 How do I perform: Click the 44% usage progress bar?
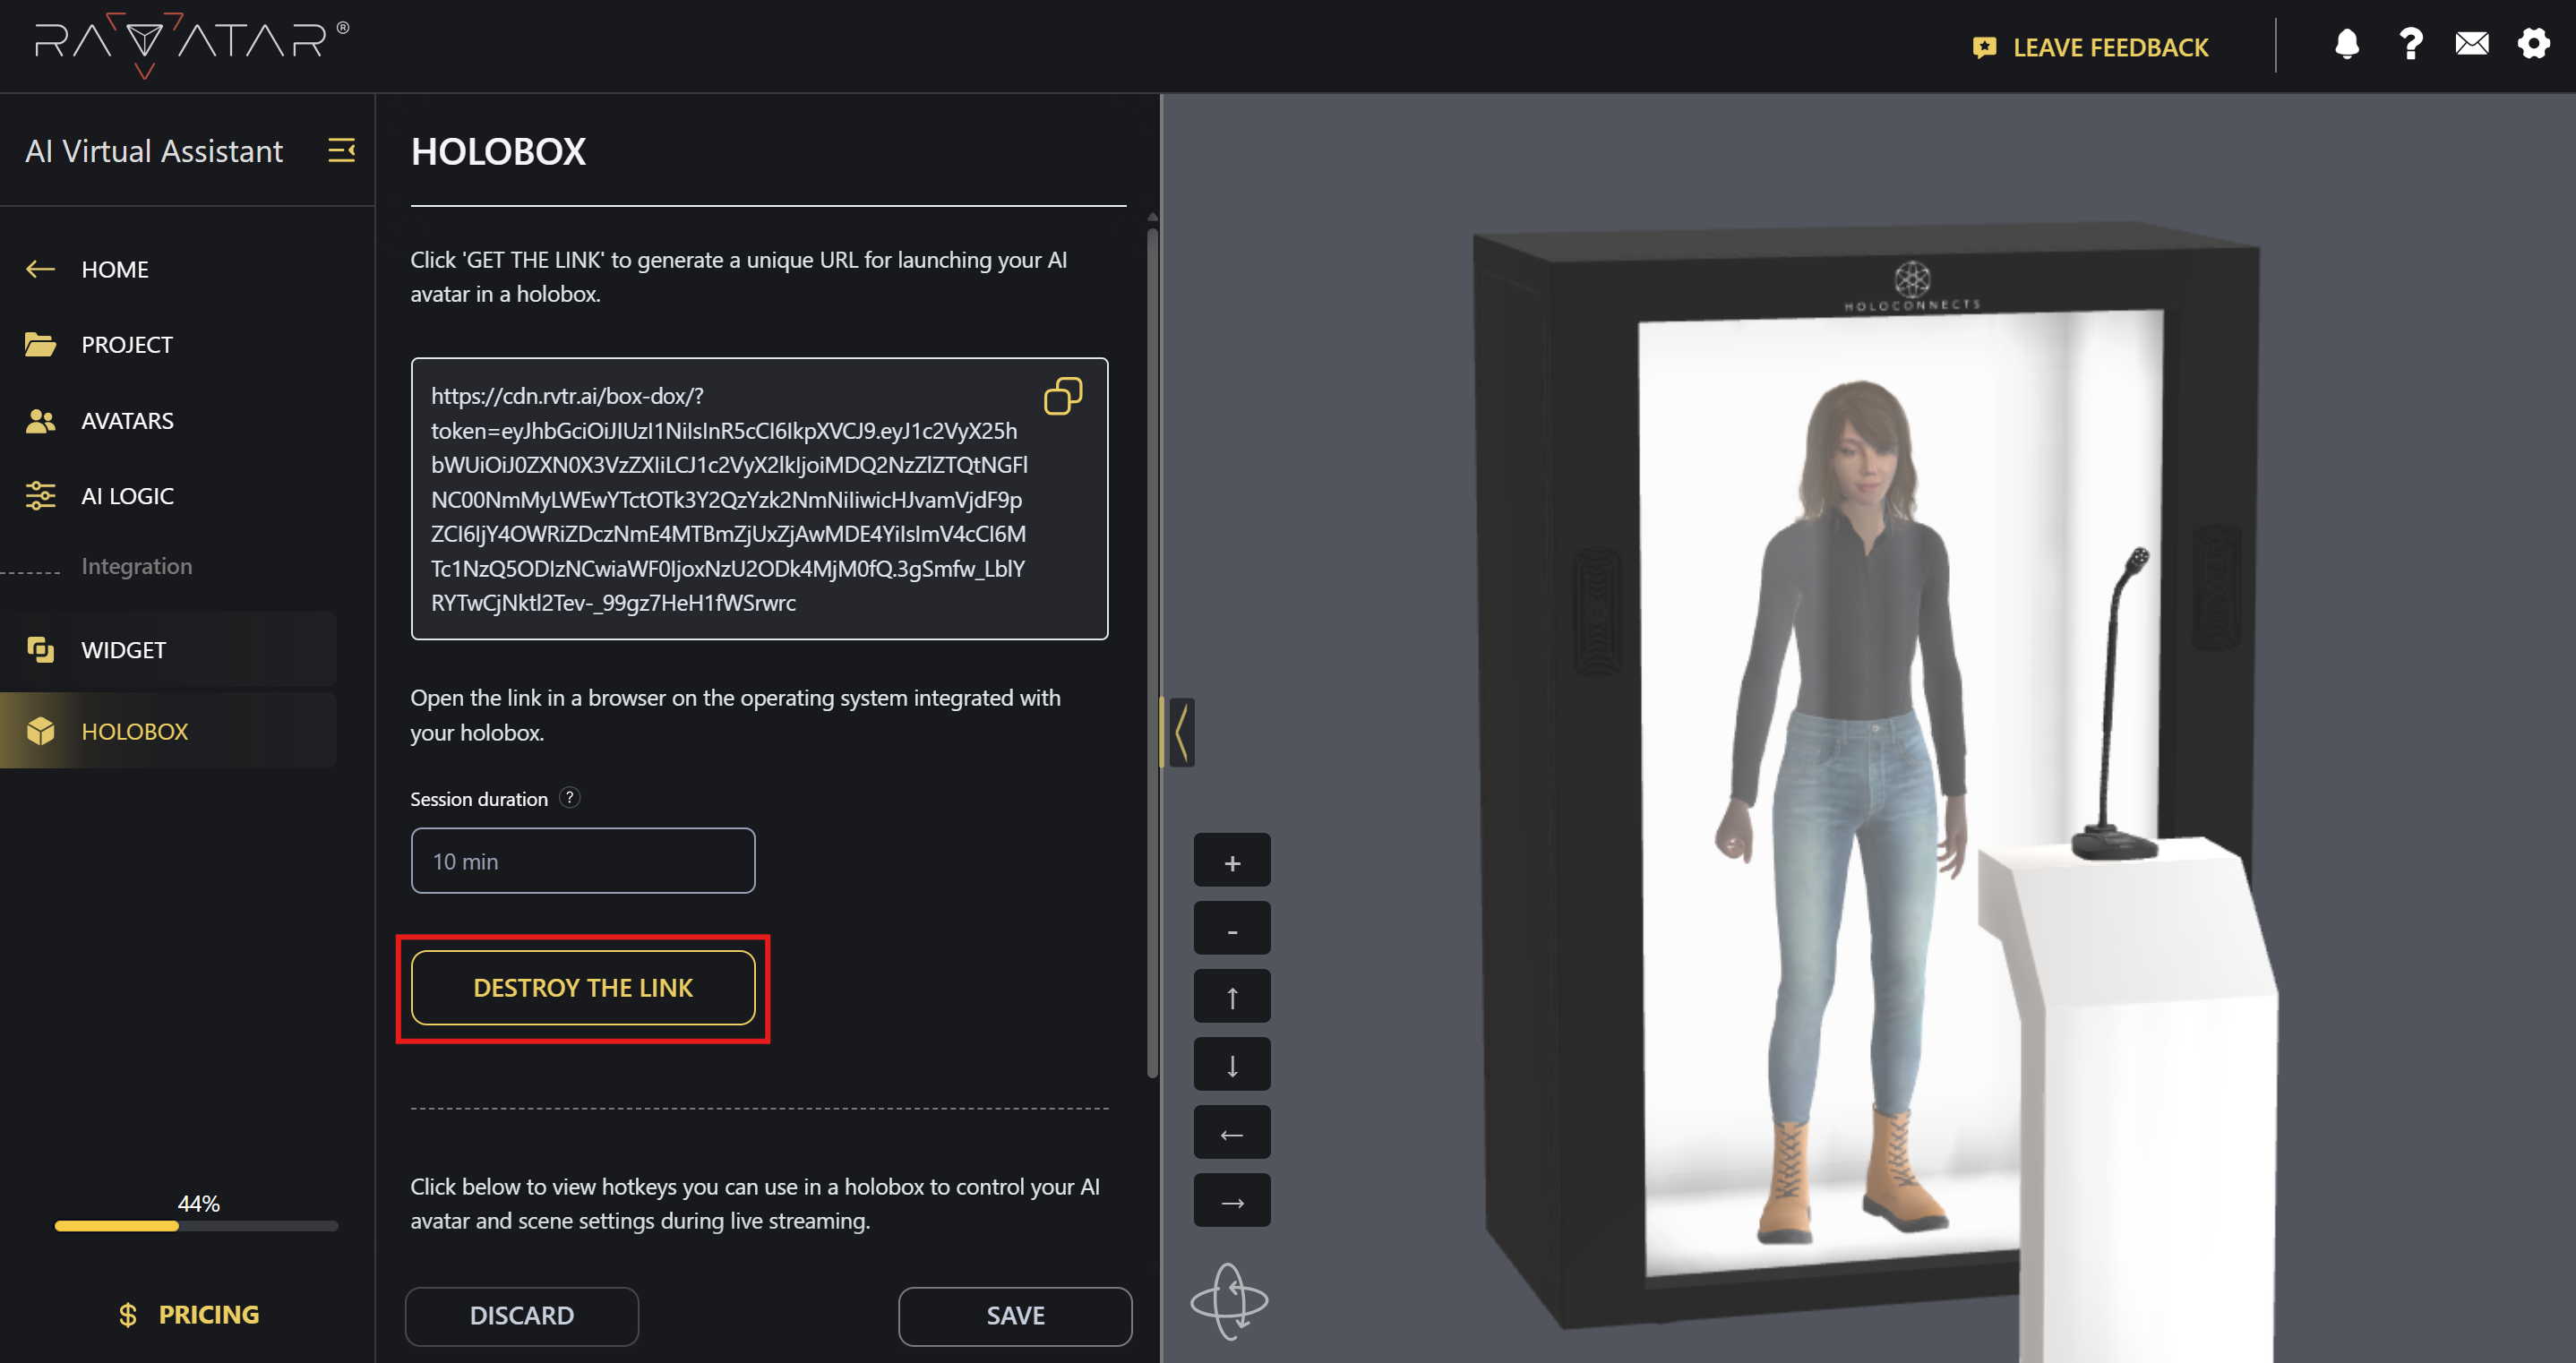tap(196, 1225)
